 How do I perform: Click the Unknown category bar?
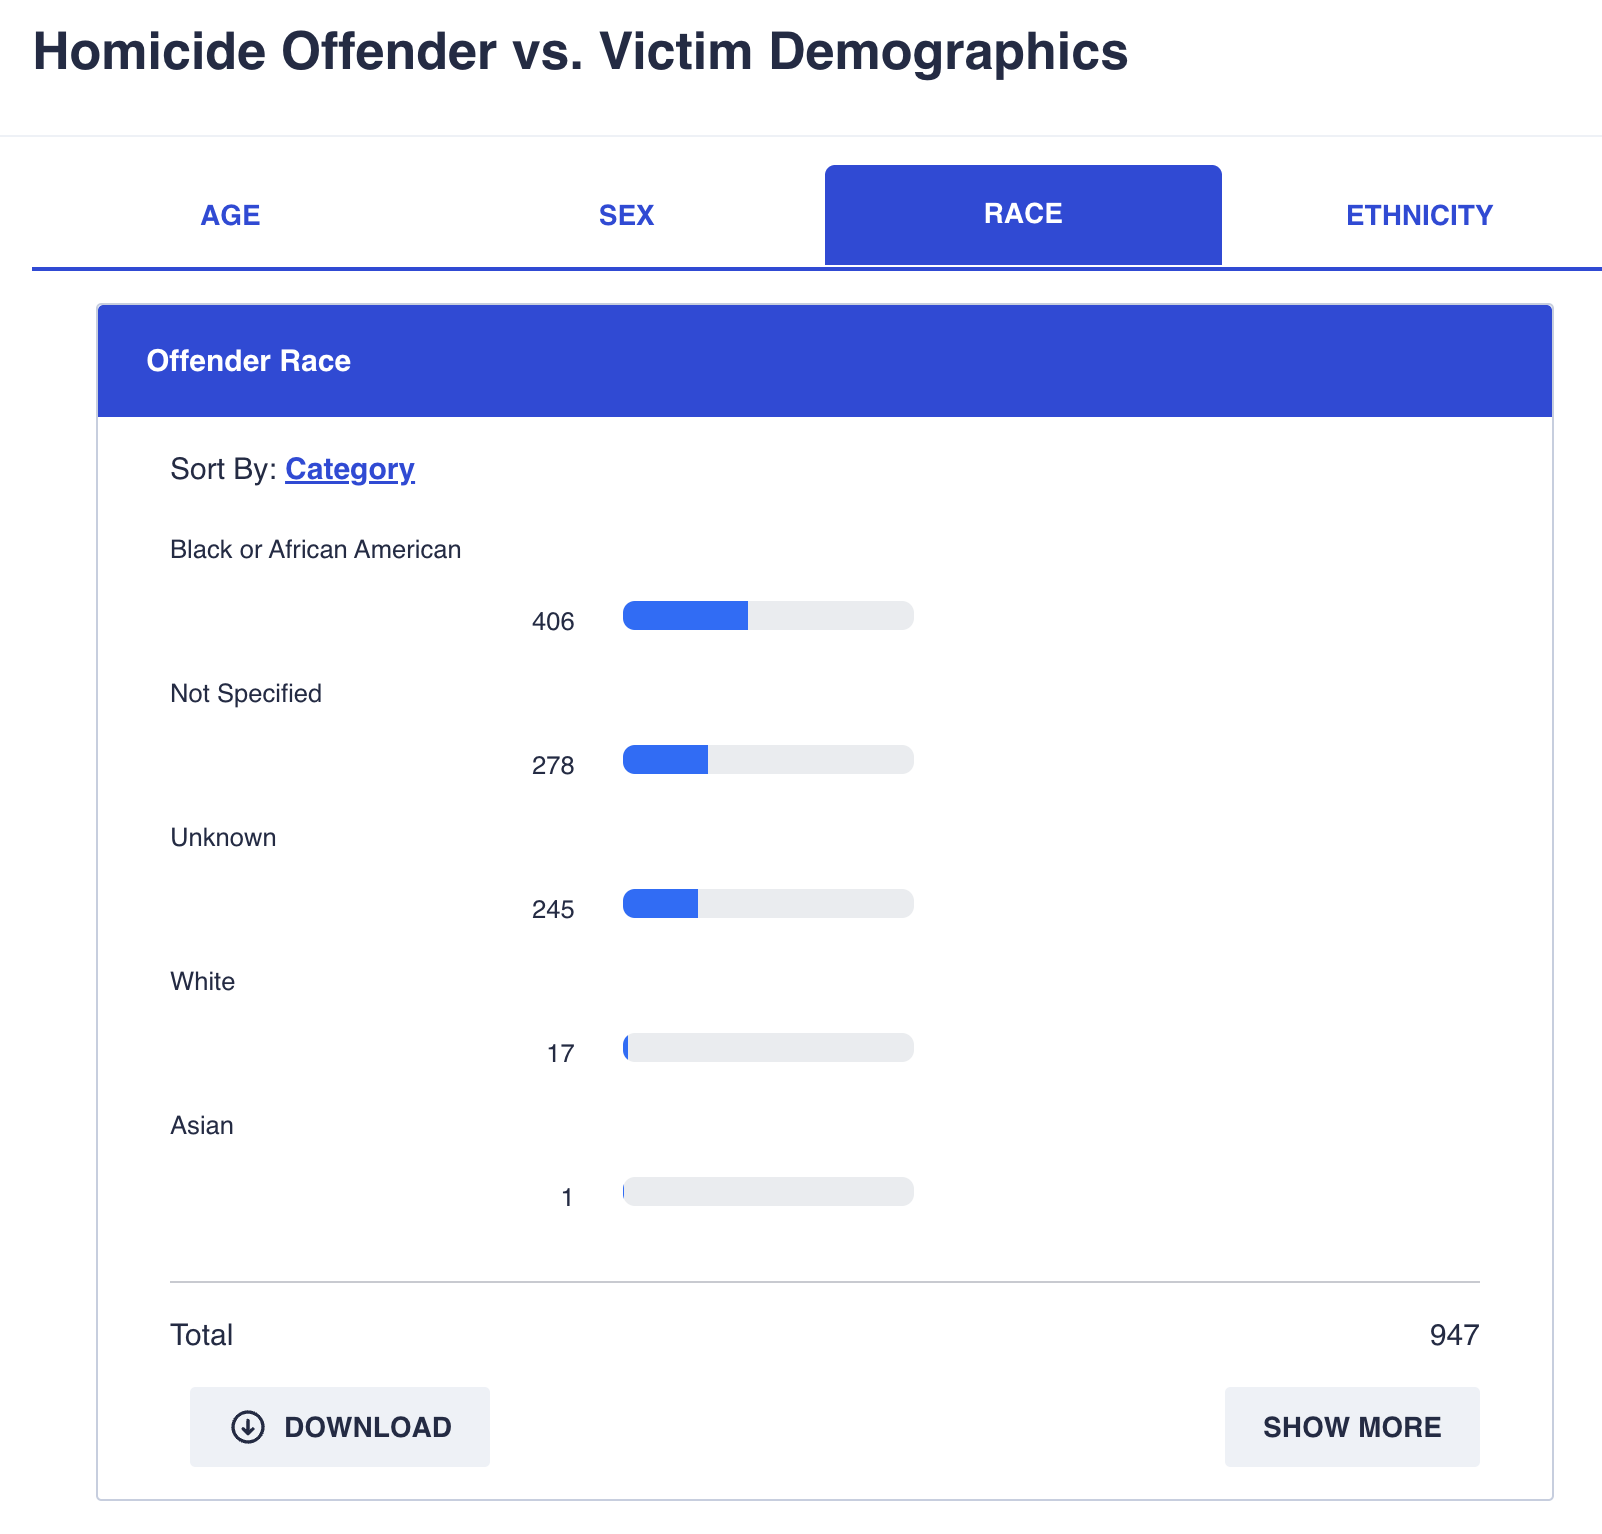pos(768,904)
